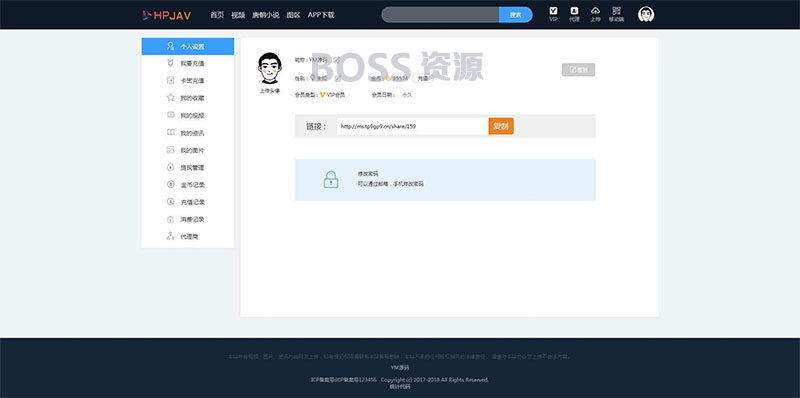Image resolution: width=800 pixels, height=398 pixels.
Task: Open 充值记录 in the sidebar
Action: tap(188, 202)
